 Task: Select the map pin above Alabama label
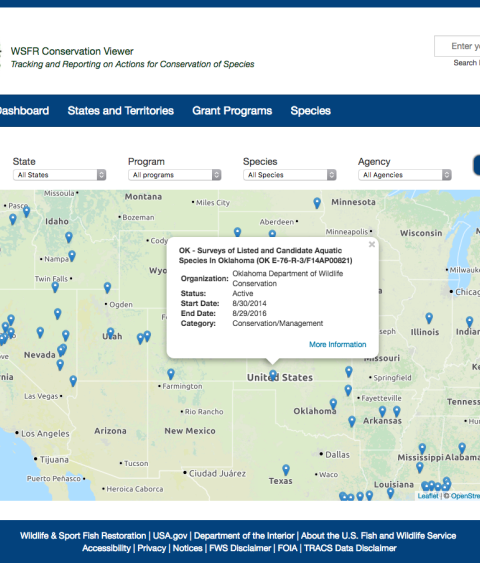(x=462, y=448)
